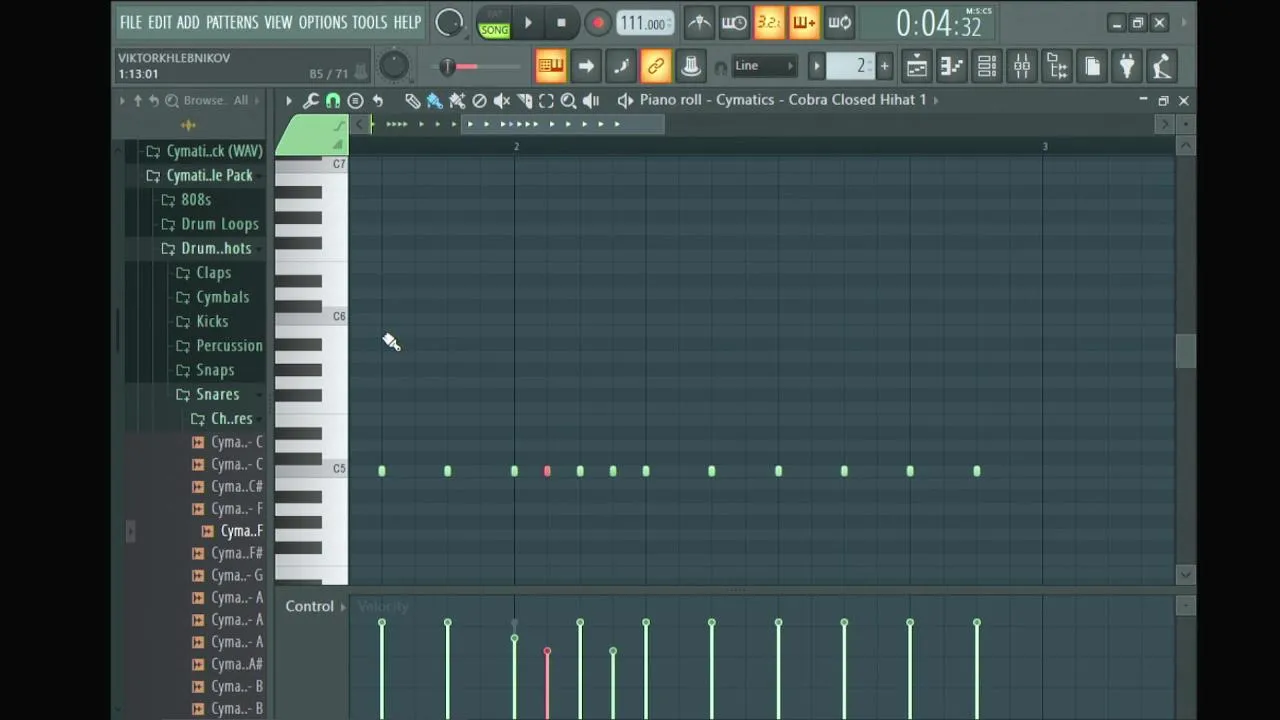Open target channel arrow after Hihat 1
The image size is (1280, 720).
coord(936,100)
